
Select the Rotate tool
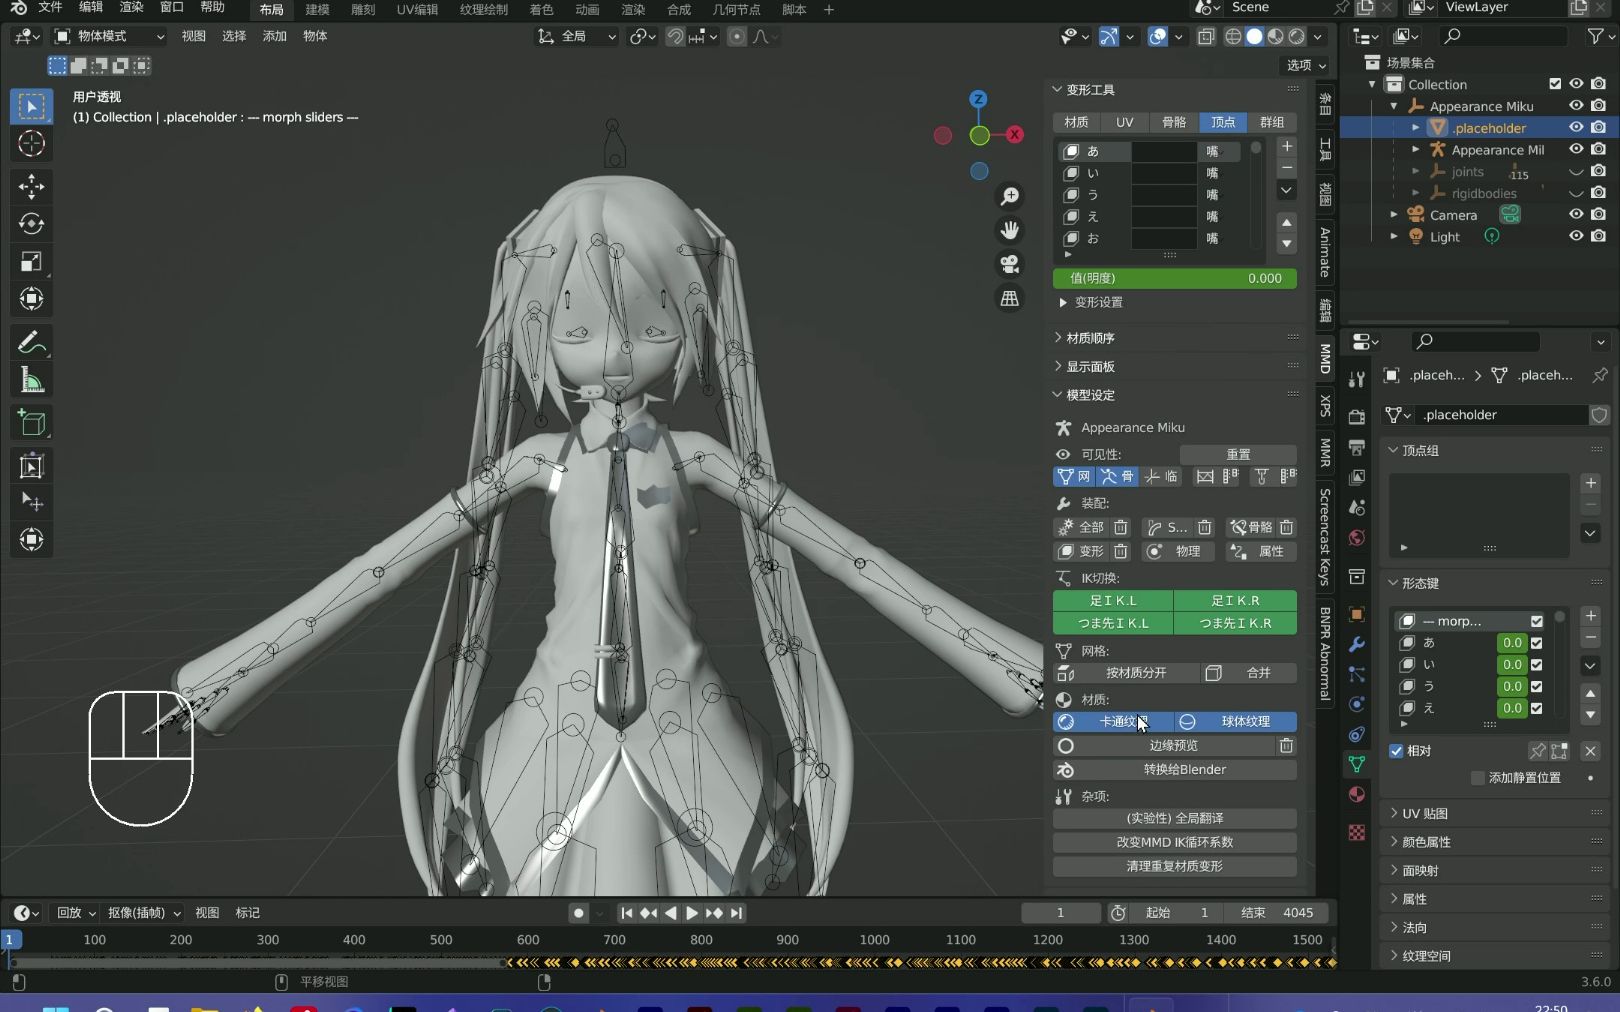coord(31,224)
